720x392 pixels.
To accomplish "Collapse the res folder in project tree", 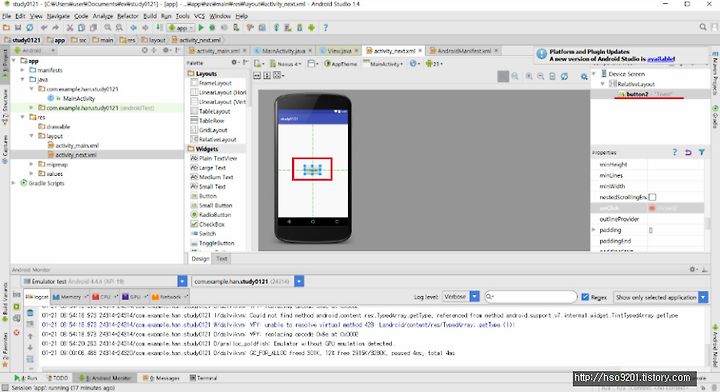I will click(22, 117).
